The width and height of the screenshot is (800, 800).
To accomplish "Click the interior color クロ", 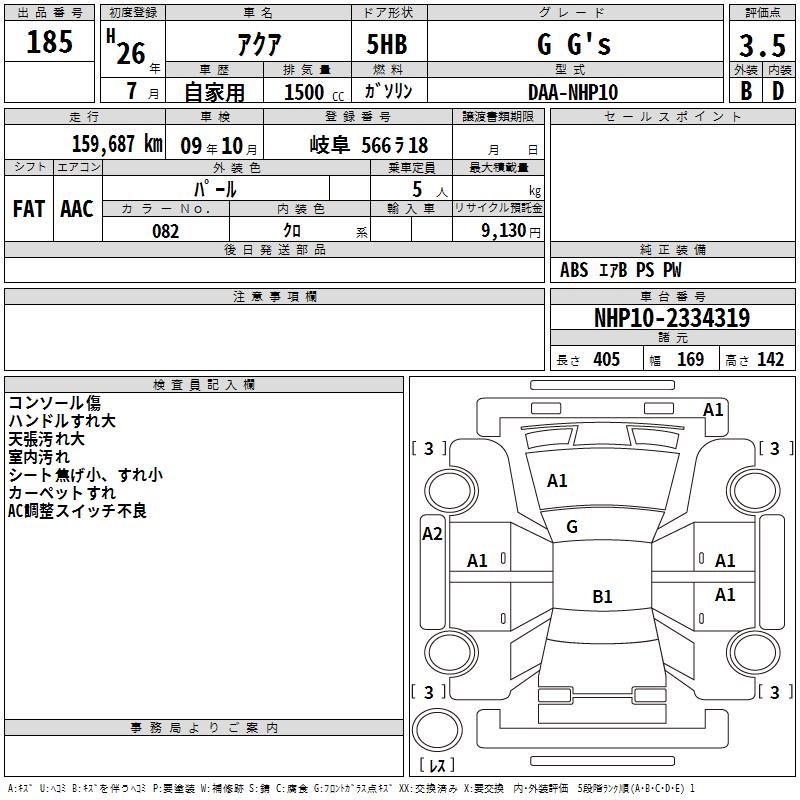I will (x=292, y=231).
